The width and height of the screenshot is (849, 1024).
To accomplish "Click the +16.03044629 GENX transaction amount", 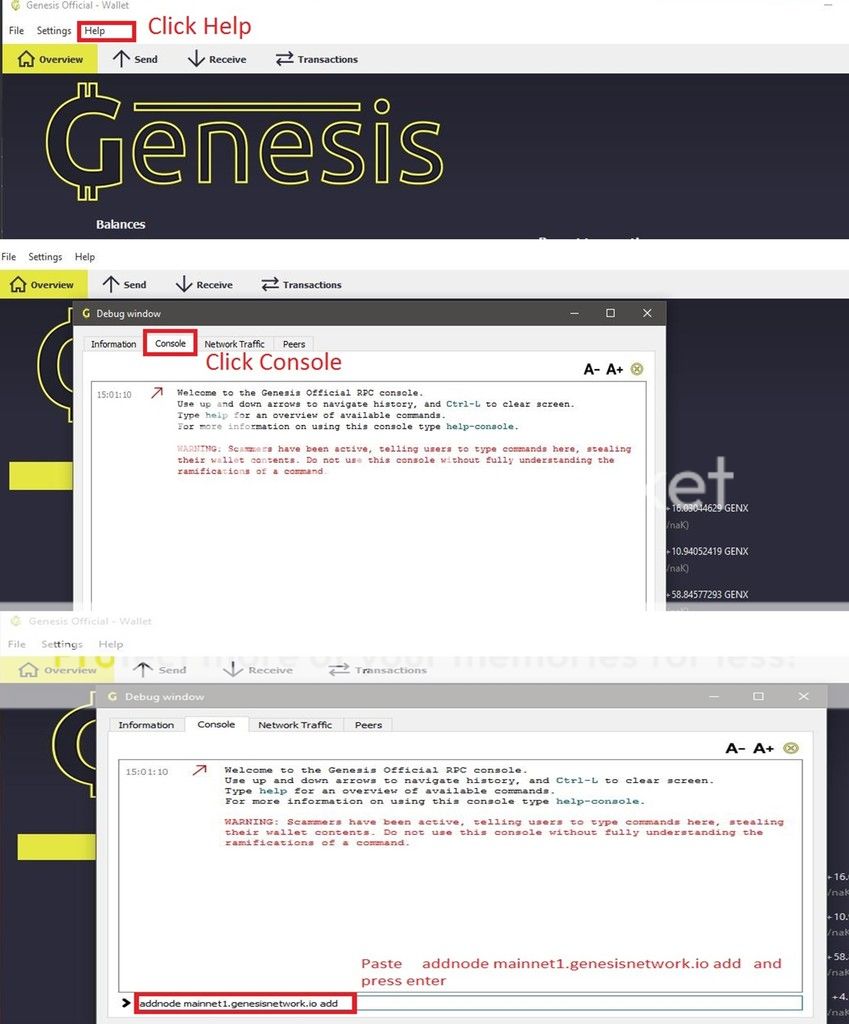I will click(x=708, y=508).
